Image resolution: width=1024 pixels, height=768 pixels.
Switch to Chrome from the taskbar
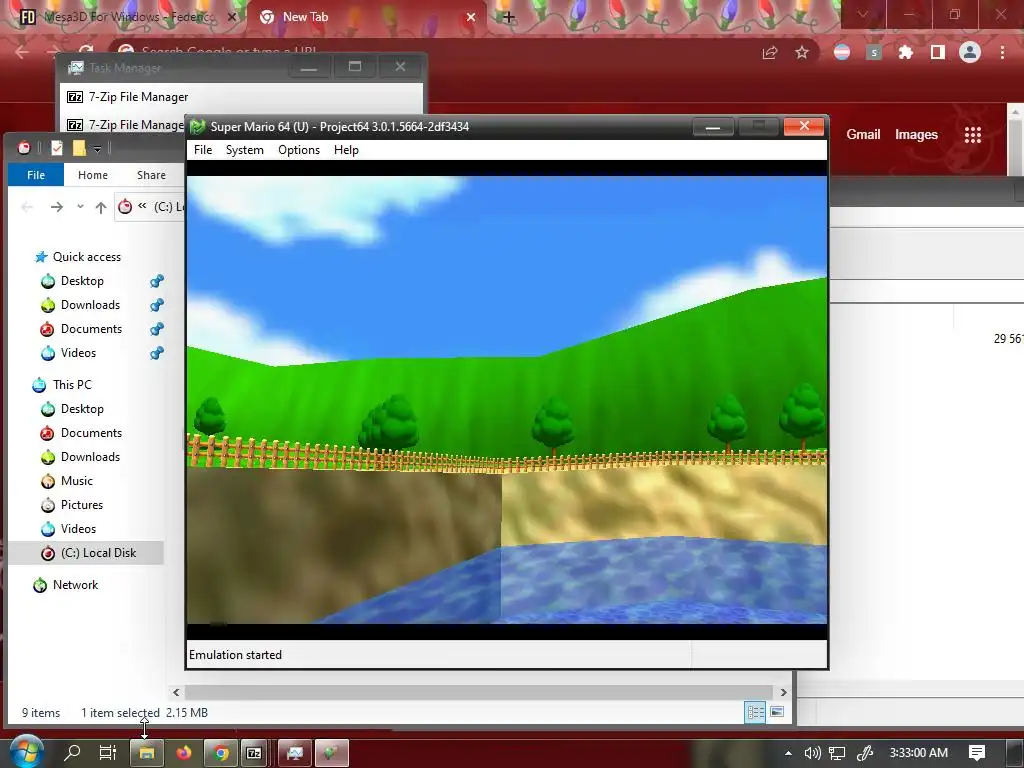[x=221, y=753]
